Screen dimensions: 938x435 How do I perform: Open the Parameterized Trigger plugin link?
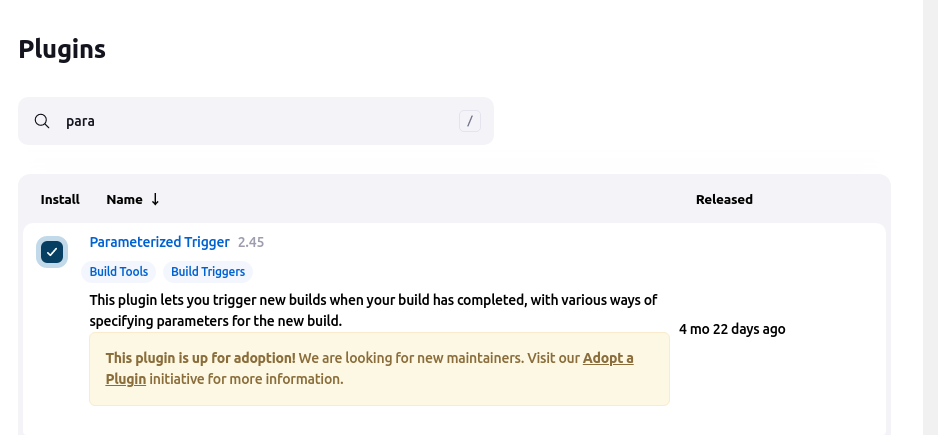click(159, 242)
